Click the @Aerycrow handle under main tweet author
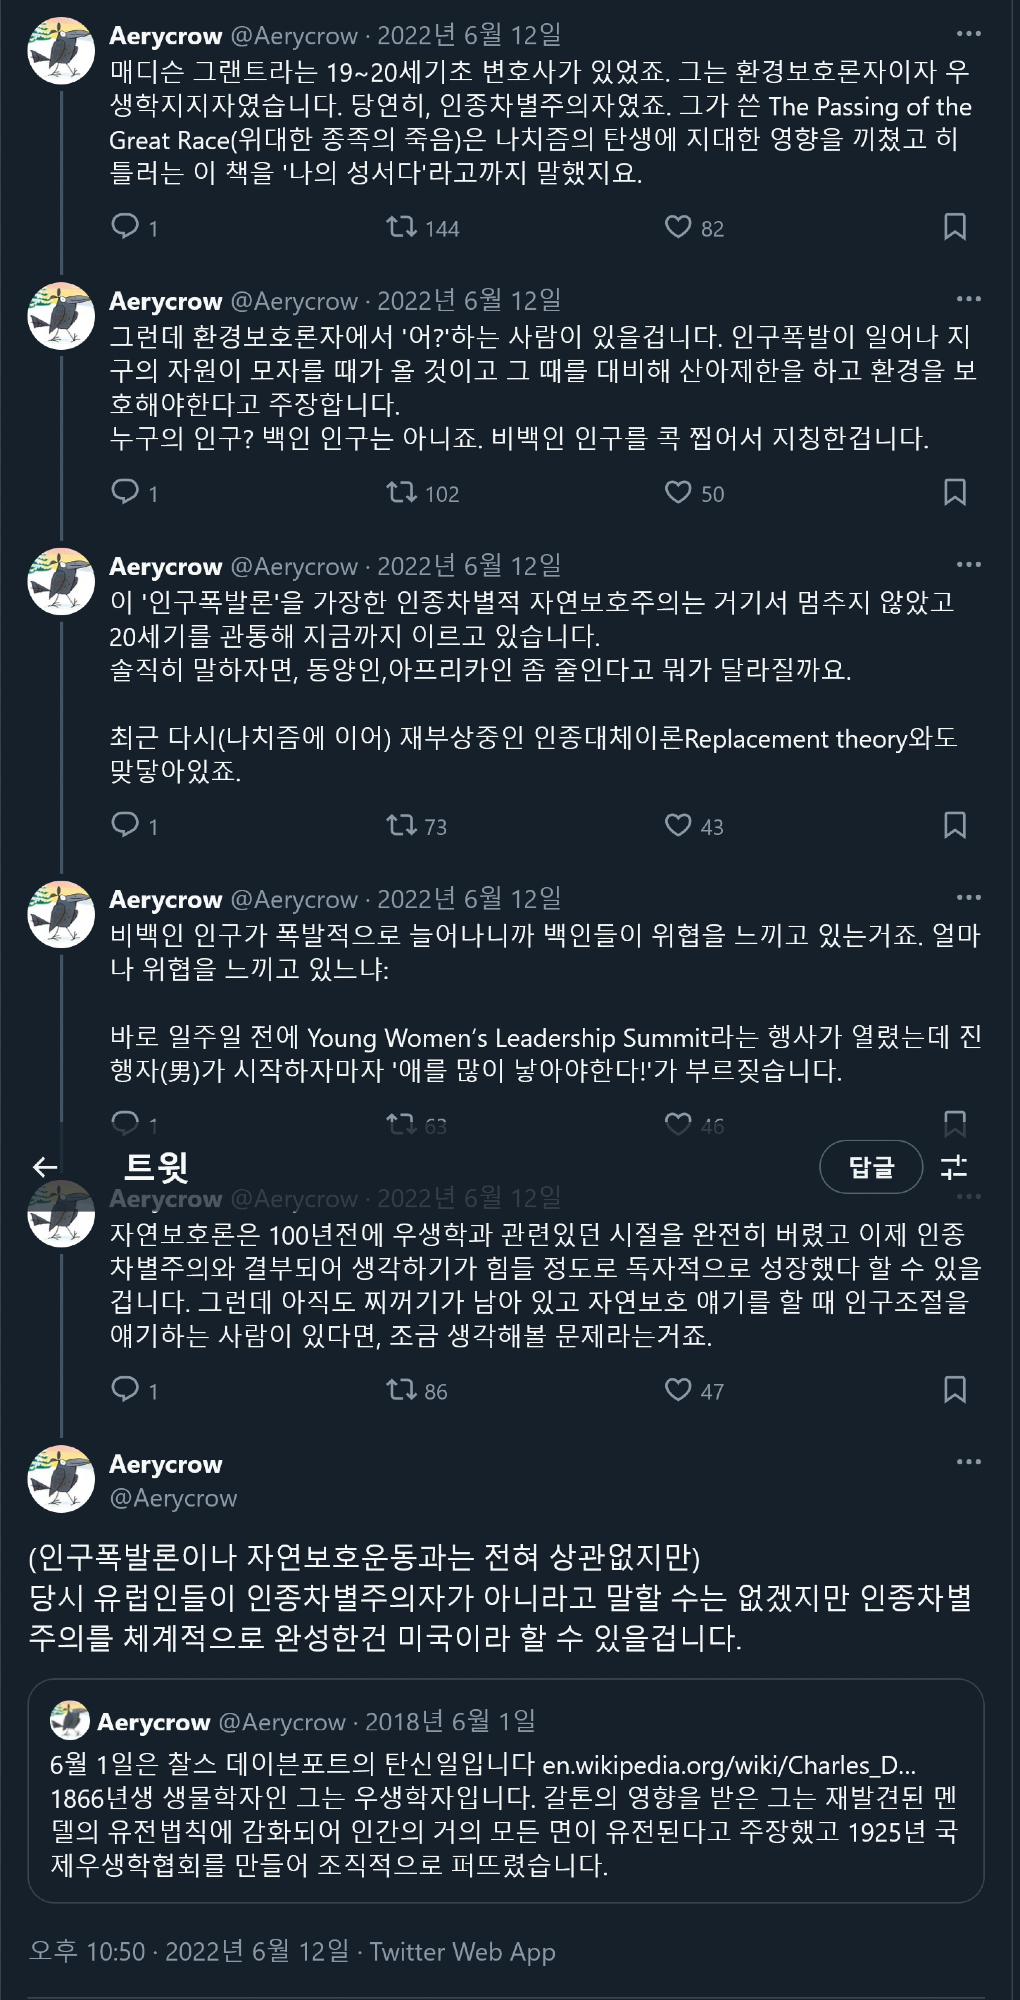1020x2000 pixels. point(173,1498)
